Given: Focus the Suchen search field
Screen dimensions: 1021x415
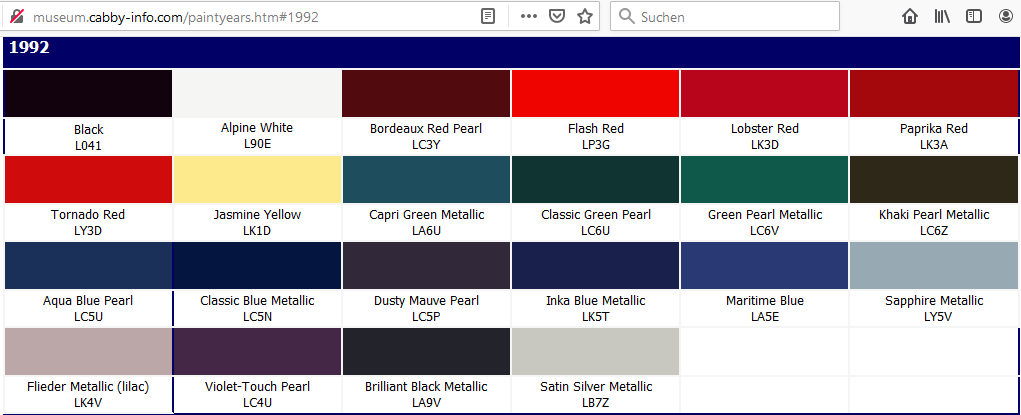Looking at the screenshot, I should [730, 17].
